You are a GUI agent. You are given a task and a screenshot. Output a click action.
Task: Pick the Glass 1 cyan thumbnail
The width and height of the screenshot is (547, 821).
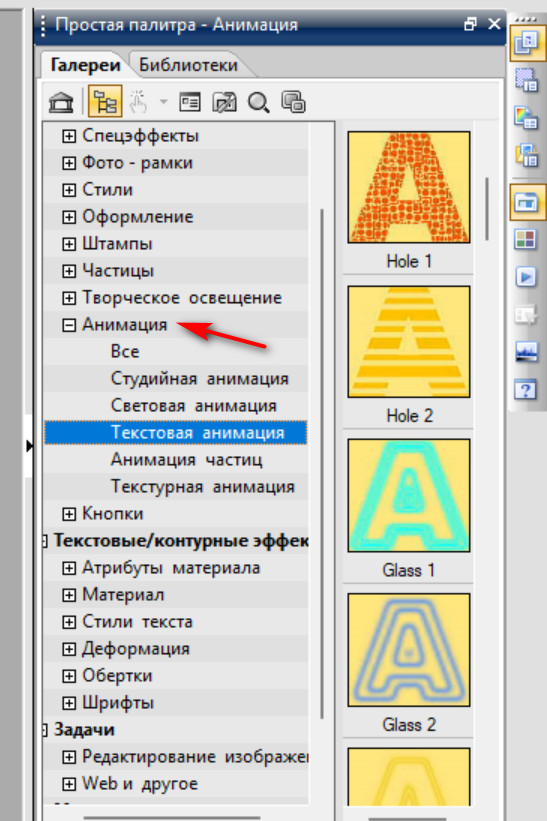pos(409,495)
